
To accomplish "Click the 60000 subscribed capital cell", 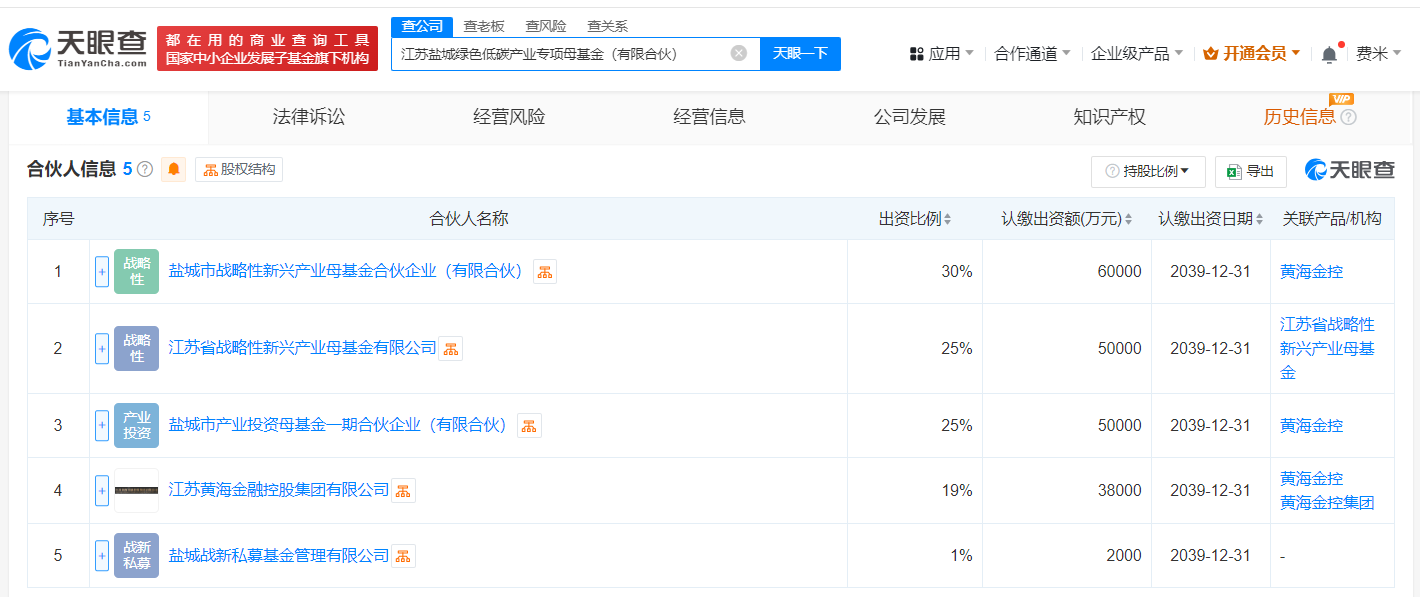I will (x=1067, y=271).
